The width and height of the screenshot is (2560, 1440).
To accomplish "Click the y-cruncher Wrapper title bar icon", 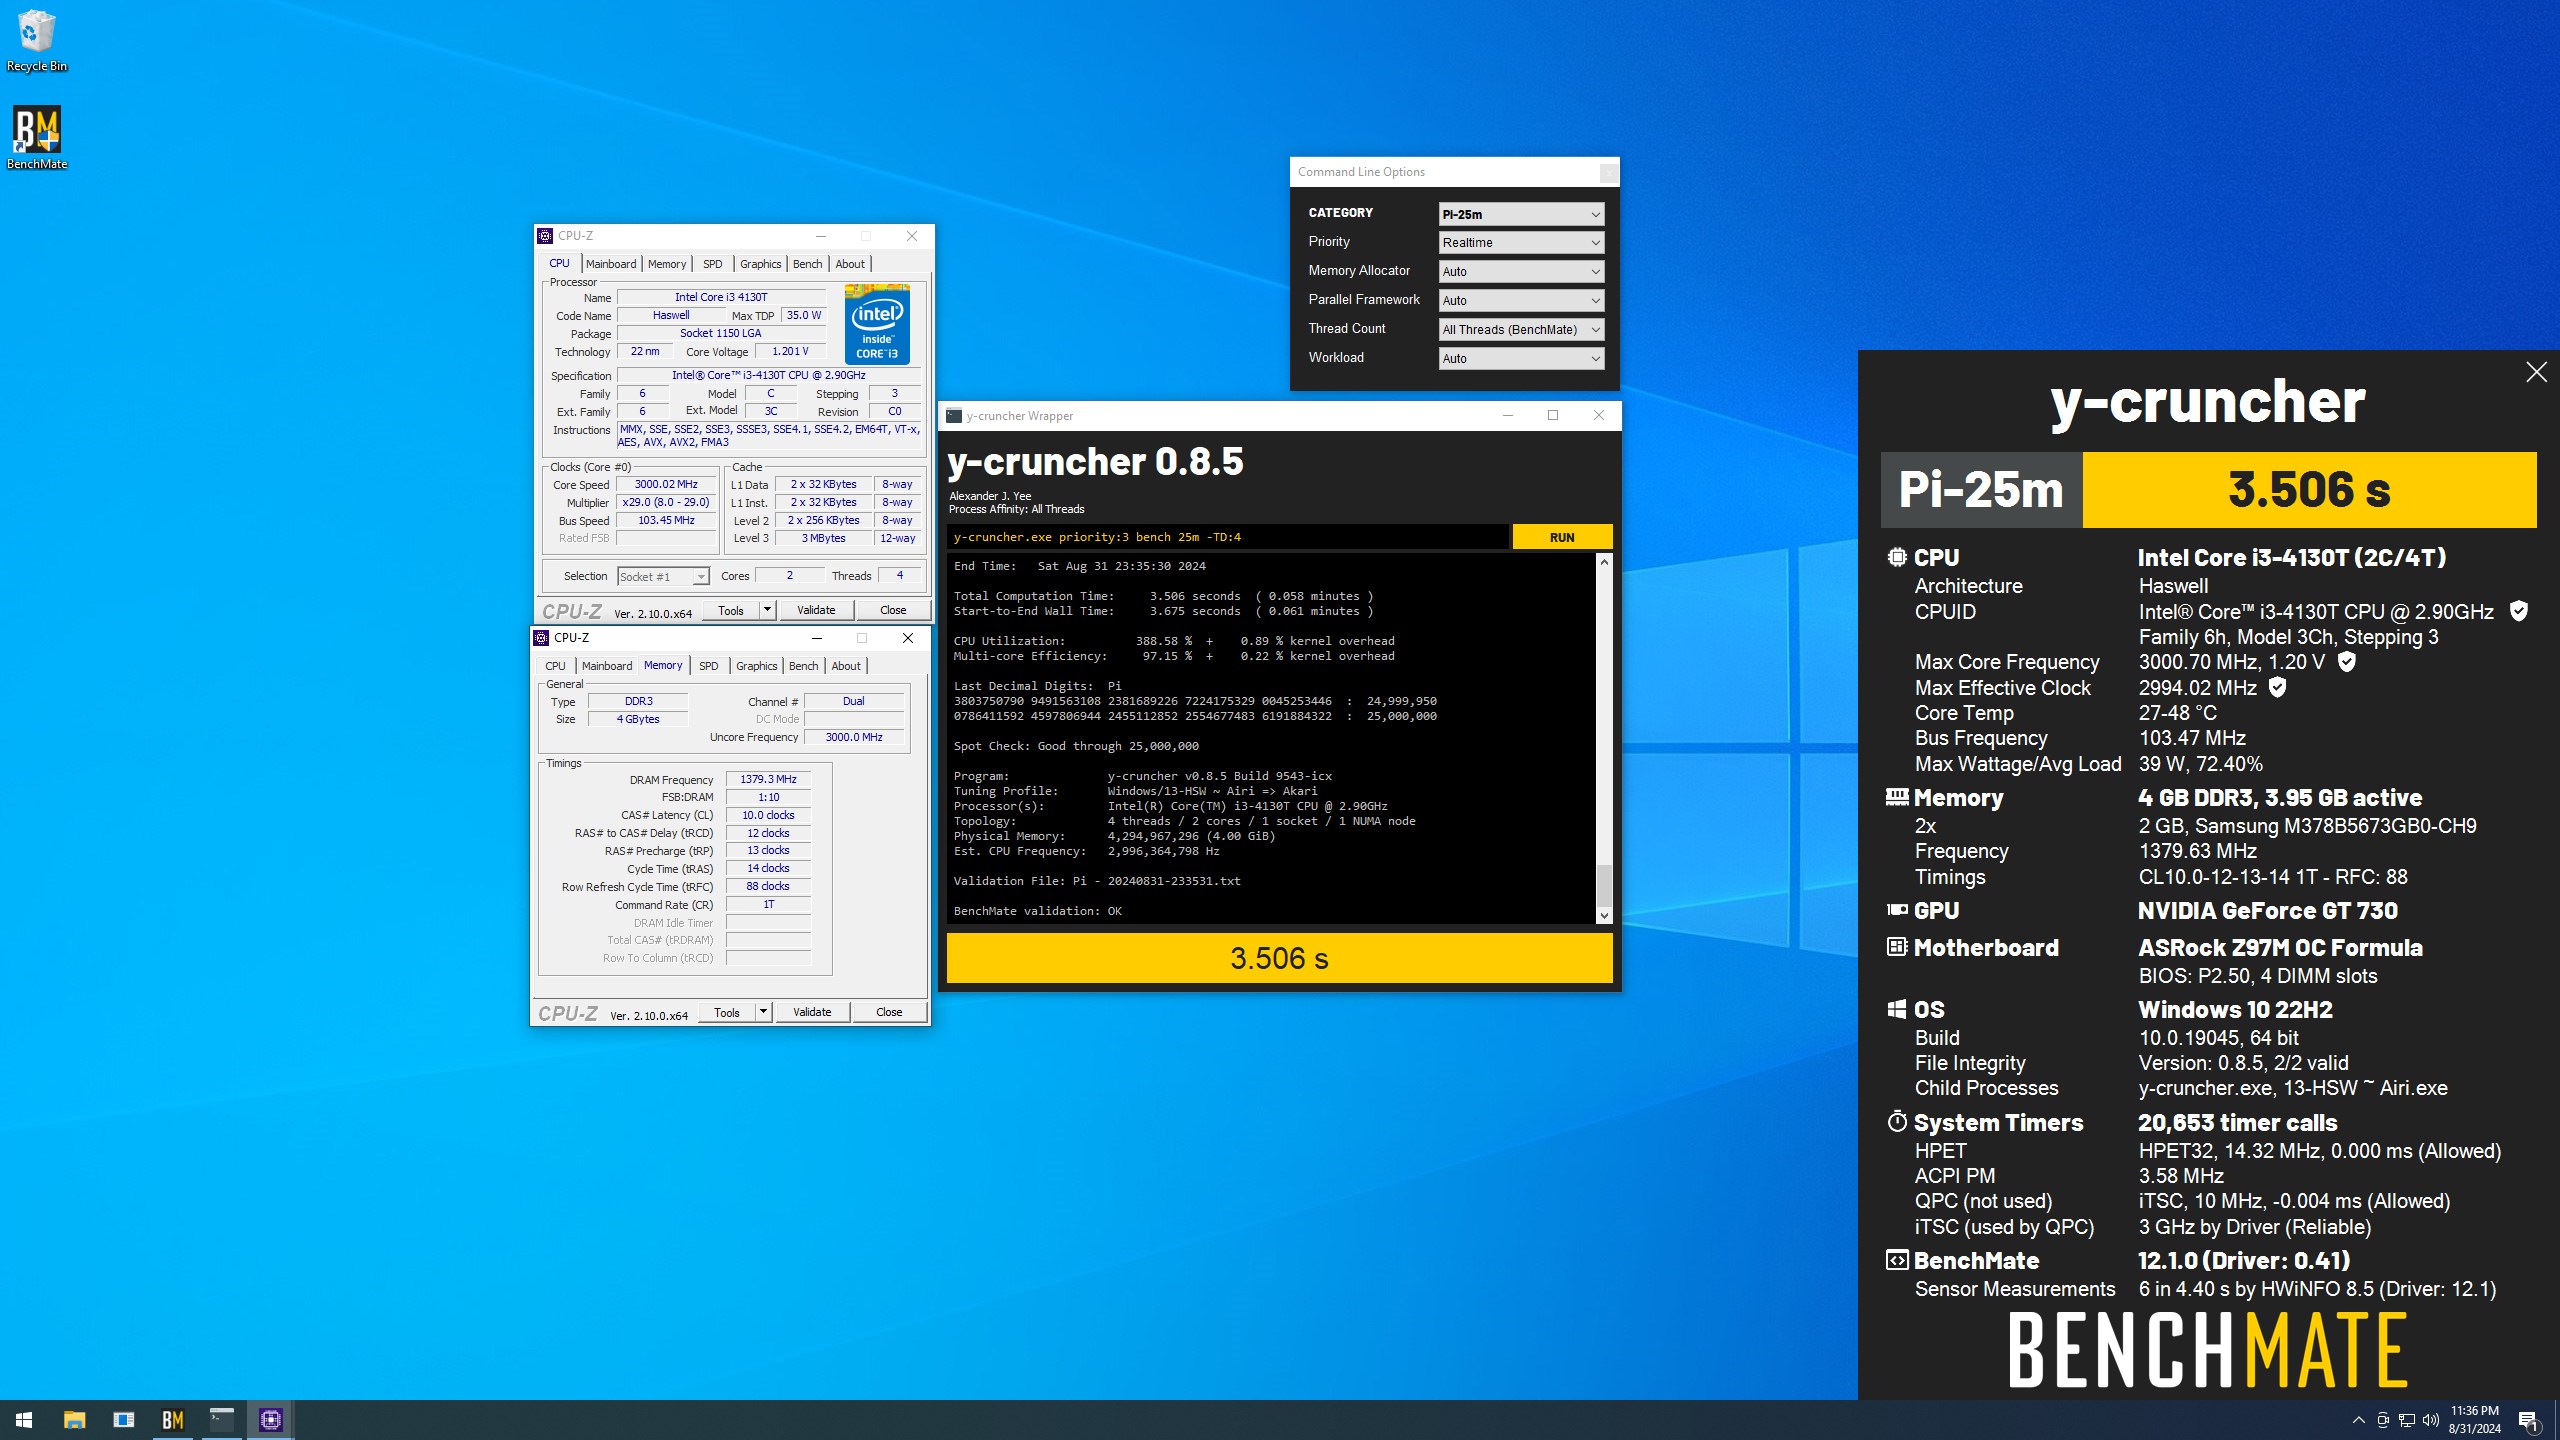I will [954, 416].
